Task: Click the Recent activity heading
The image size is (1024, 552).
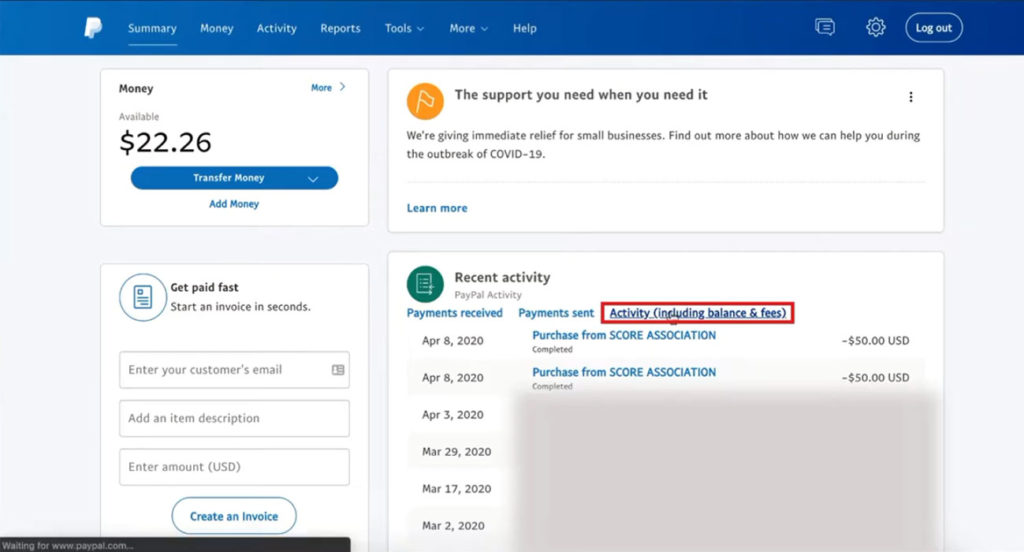Action: coord(502,277)
